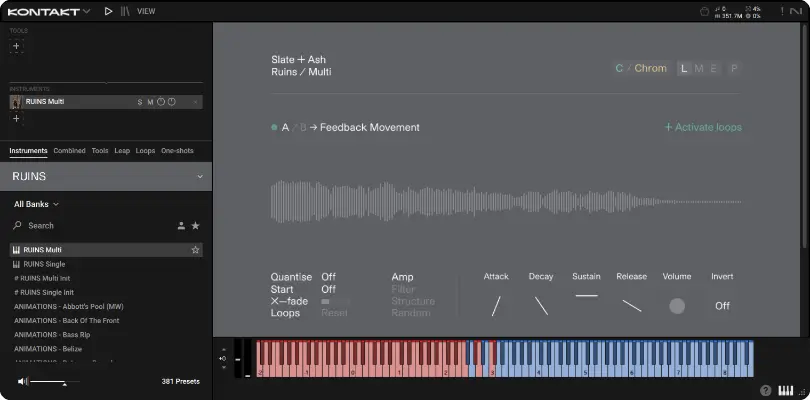810x400 pixels.
Task: Open the All Banks dropdown
Action: [x=36, y=204]
